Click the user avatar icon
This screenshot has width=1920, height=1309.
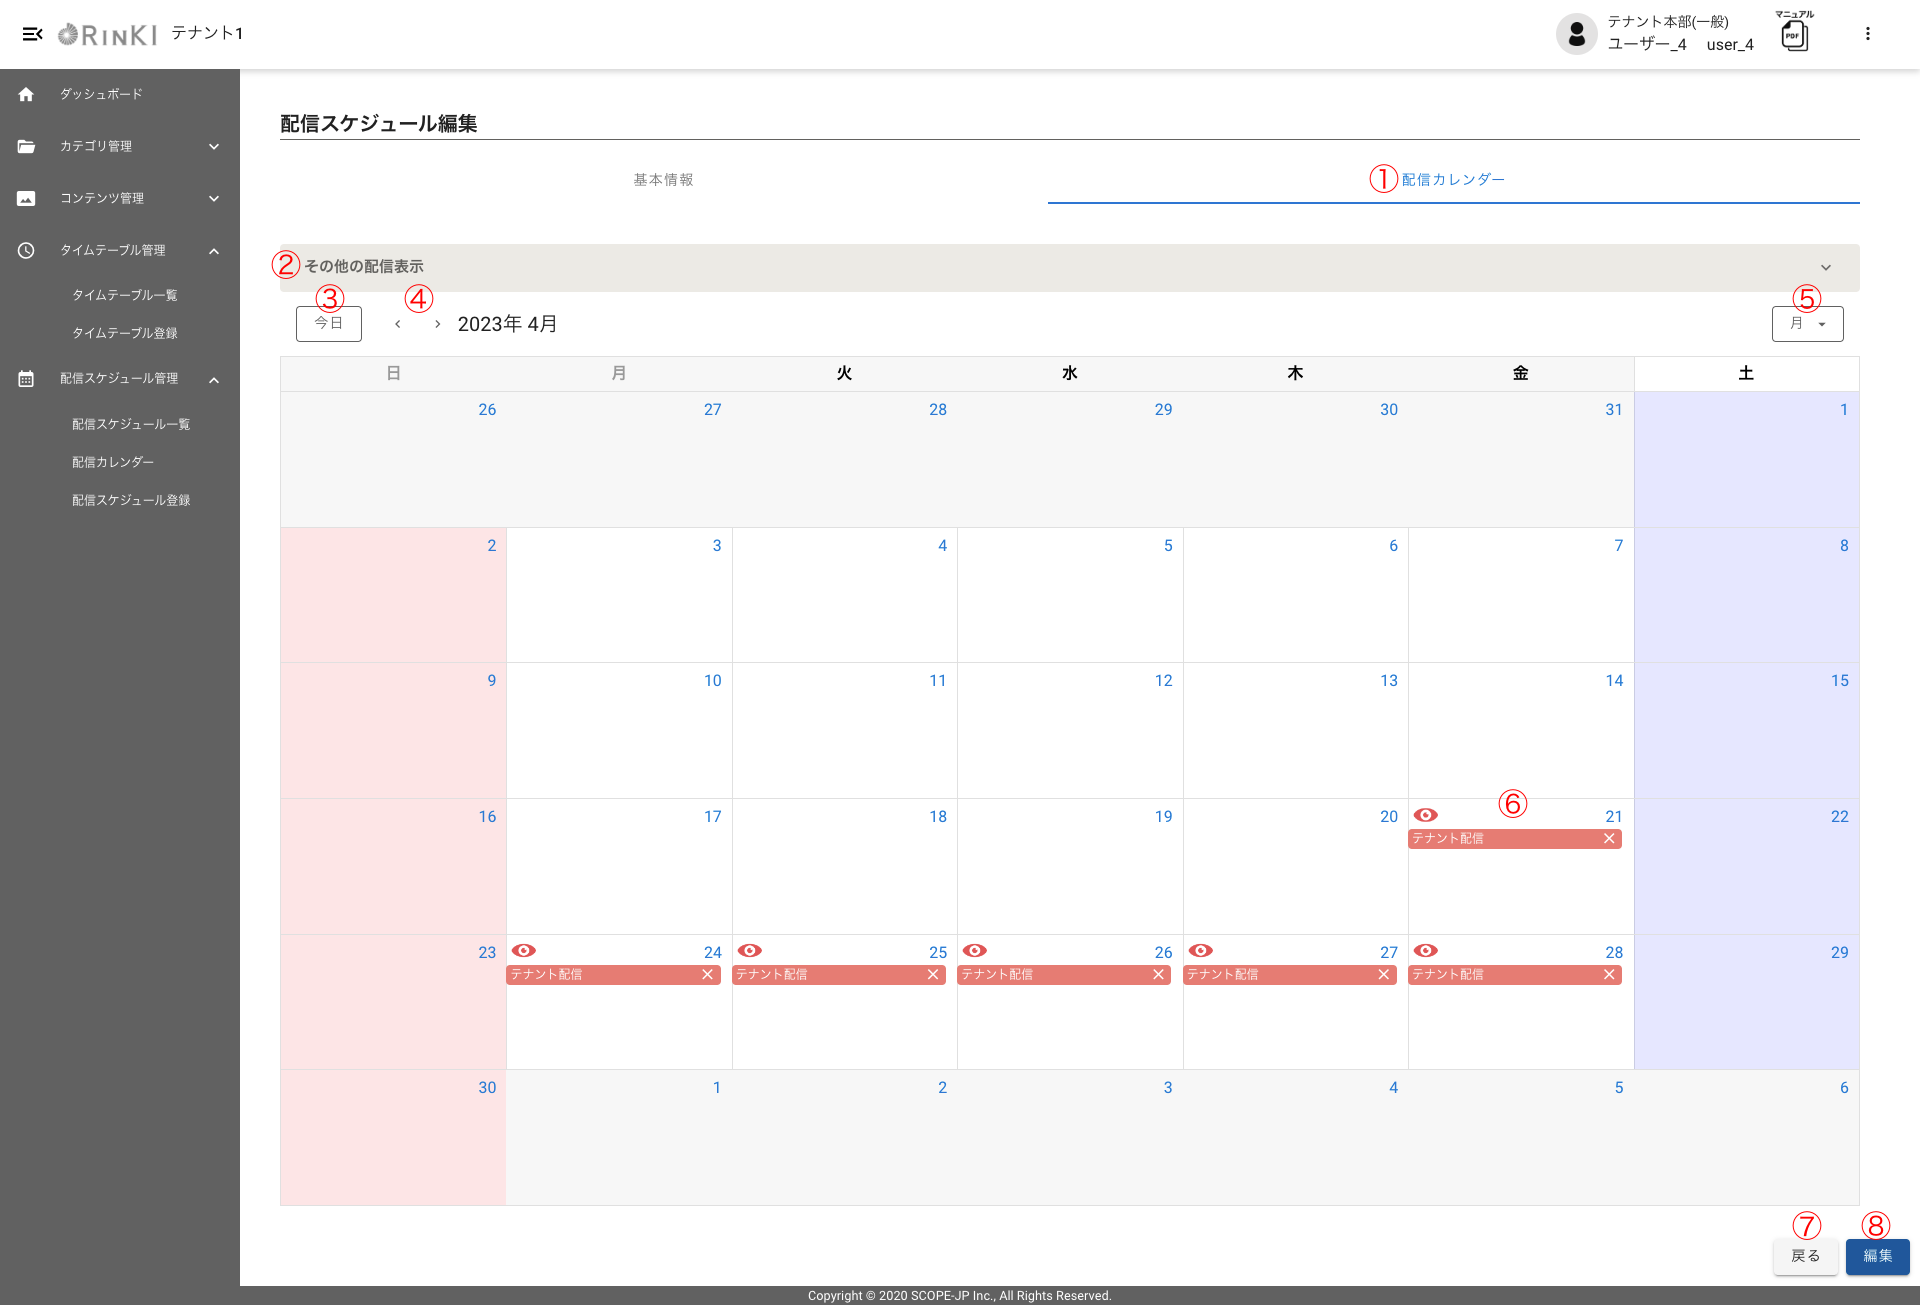[x=1576, y=34]
